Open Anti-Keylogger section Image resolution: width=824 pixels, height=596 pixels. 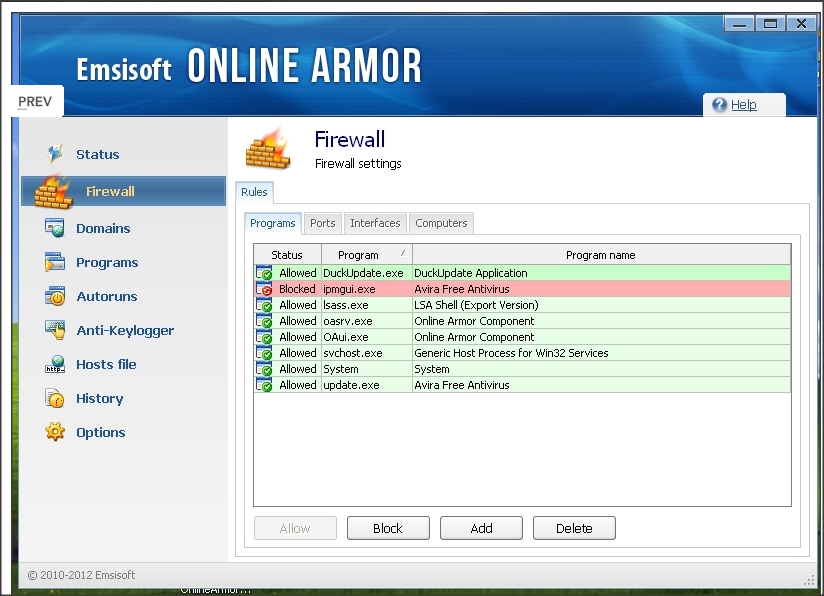pos(125,331)
